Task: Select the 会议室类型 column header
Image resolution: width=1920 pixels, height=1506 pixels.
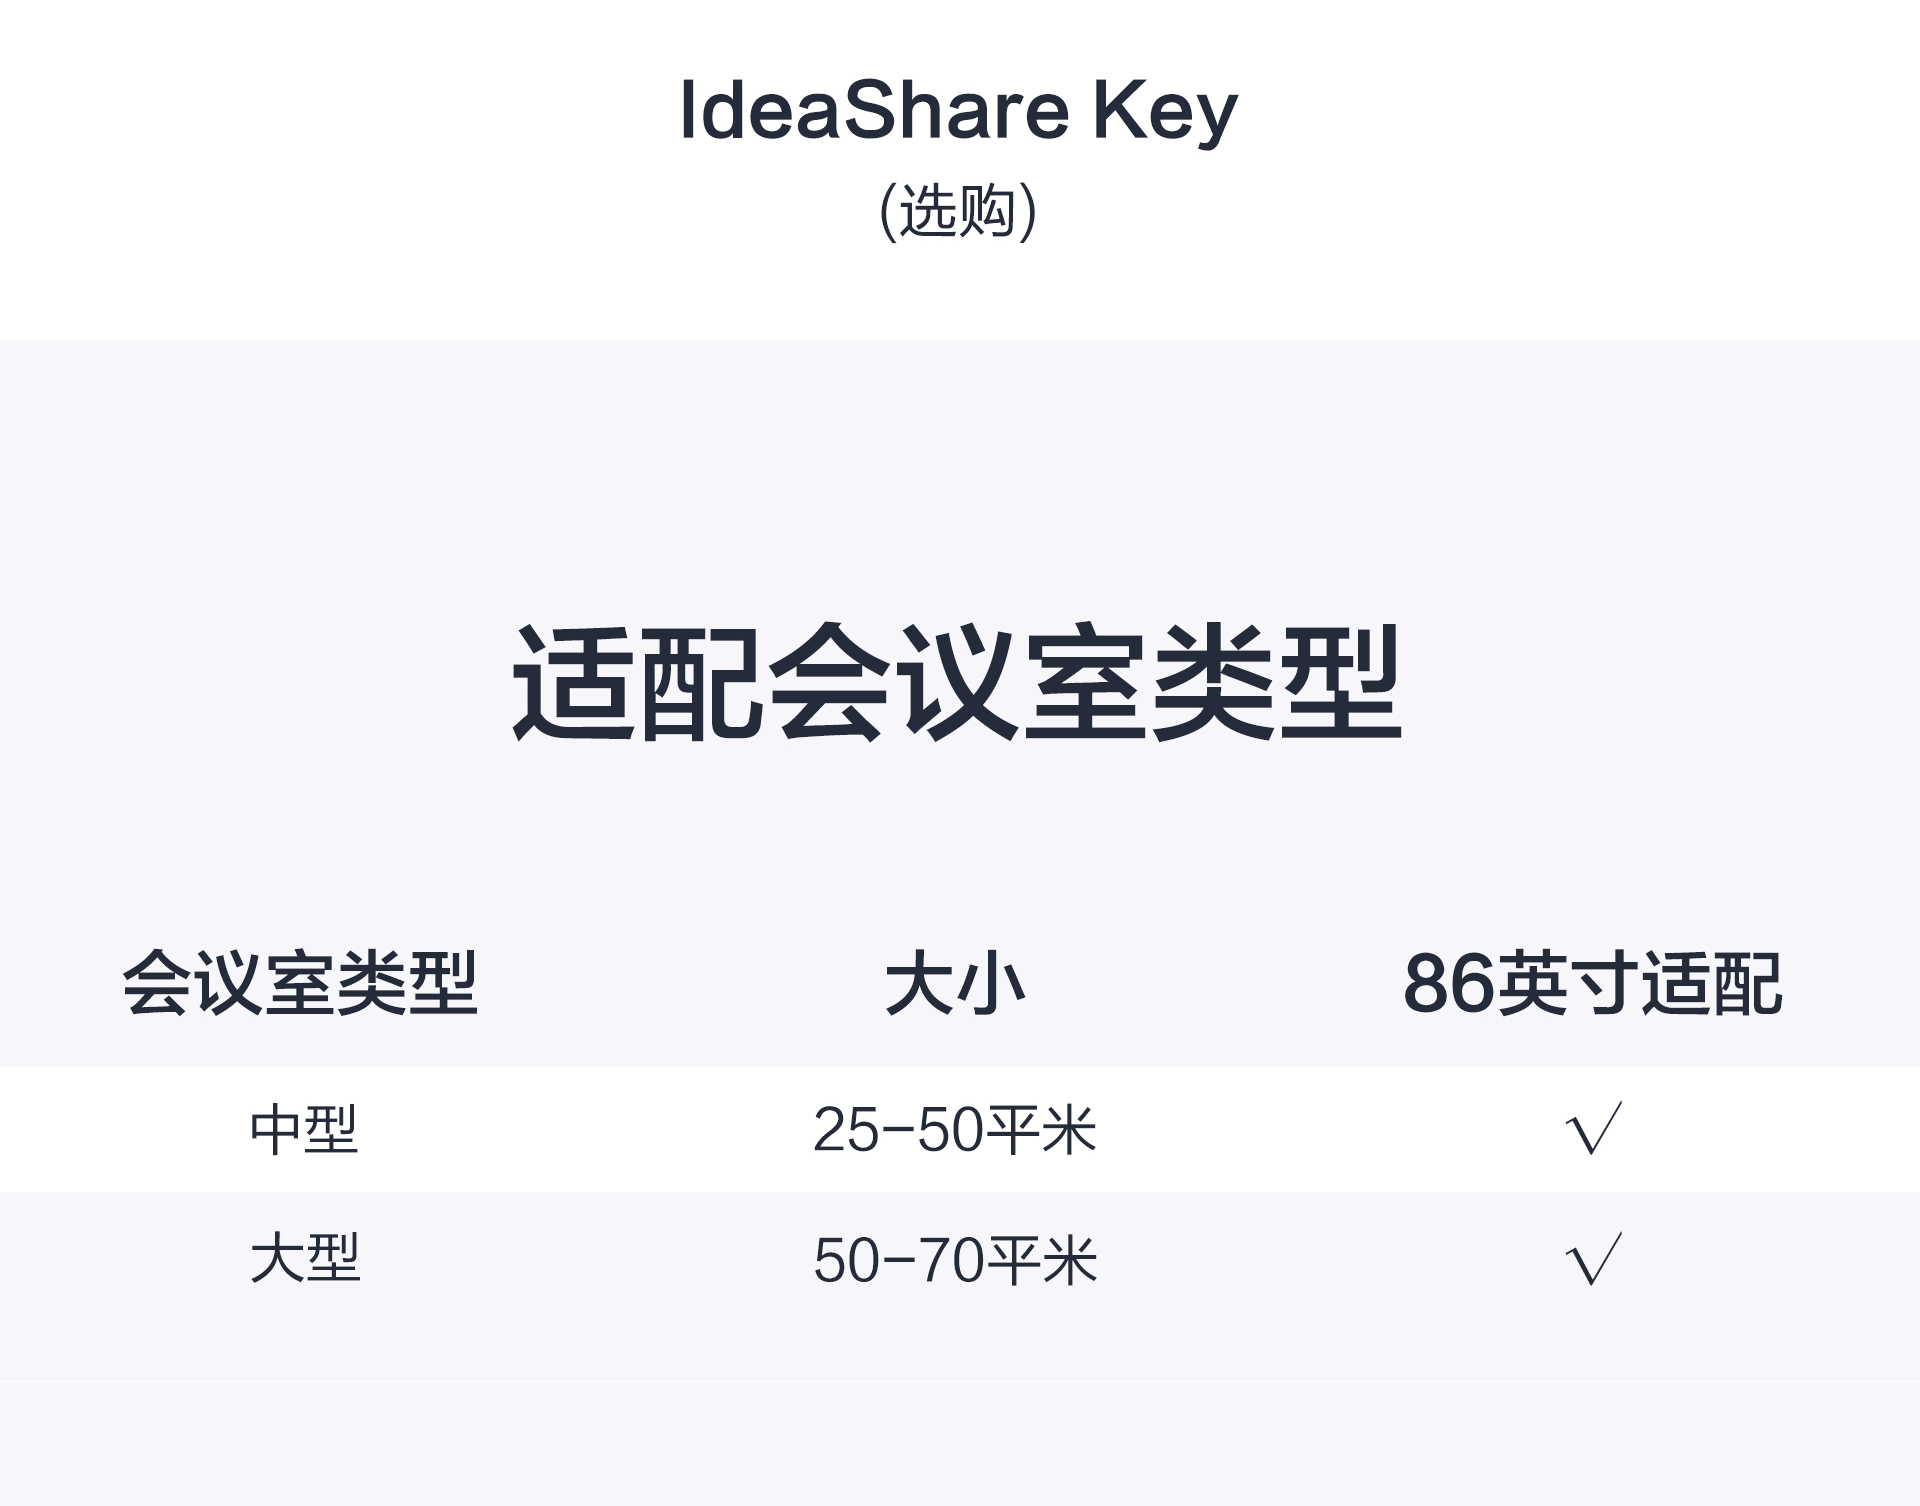Action: pos(300,984)
